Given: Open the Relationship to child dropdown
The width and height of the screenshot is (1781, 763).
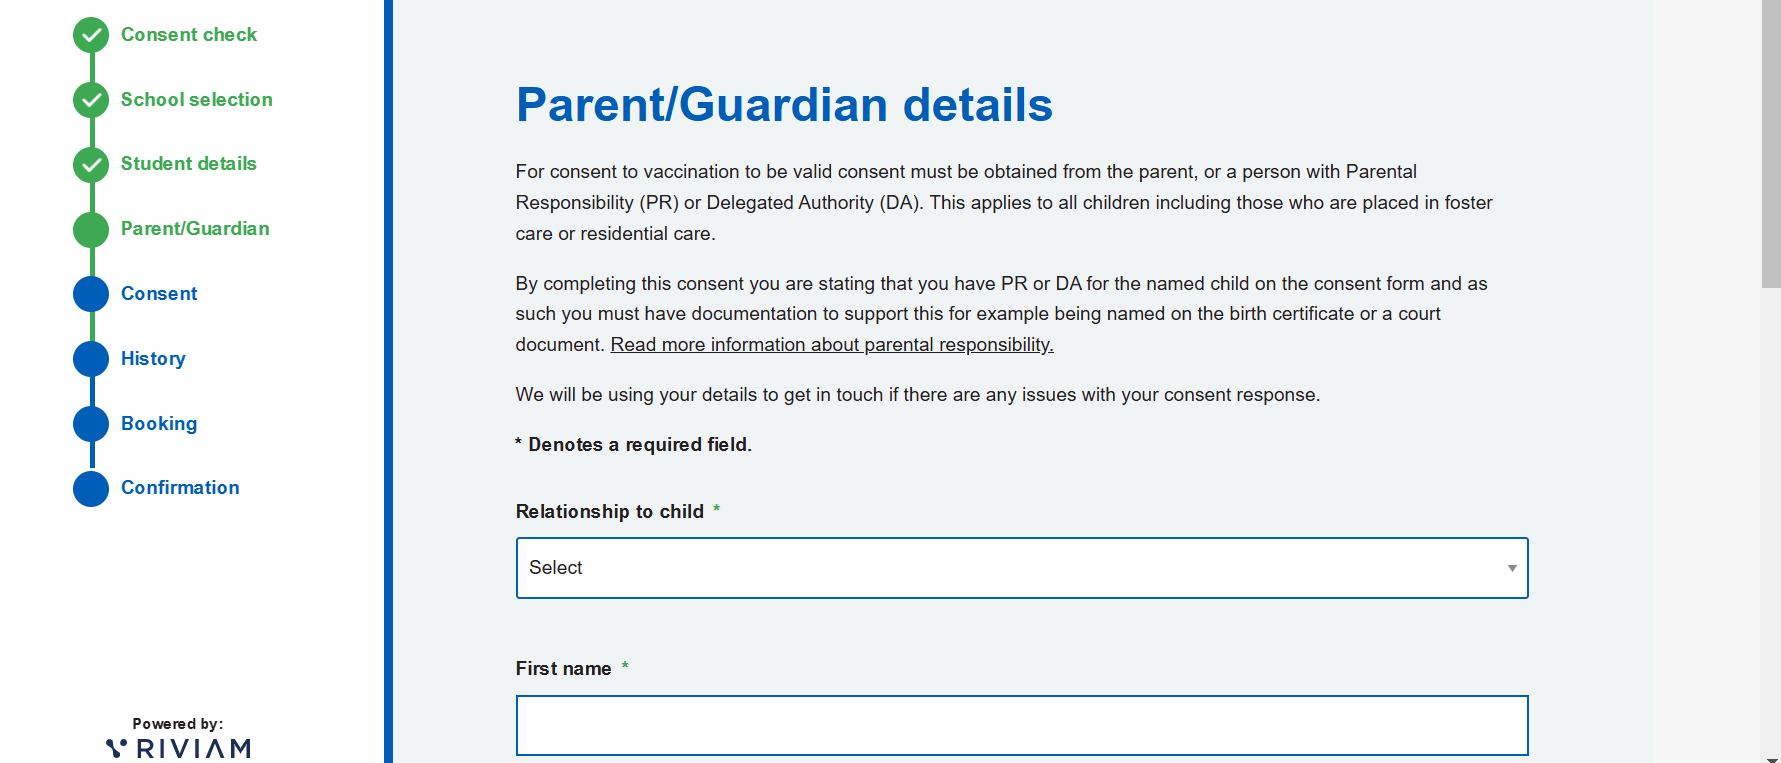Looking at the screenshot, I should (1021, 568).
